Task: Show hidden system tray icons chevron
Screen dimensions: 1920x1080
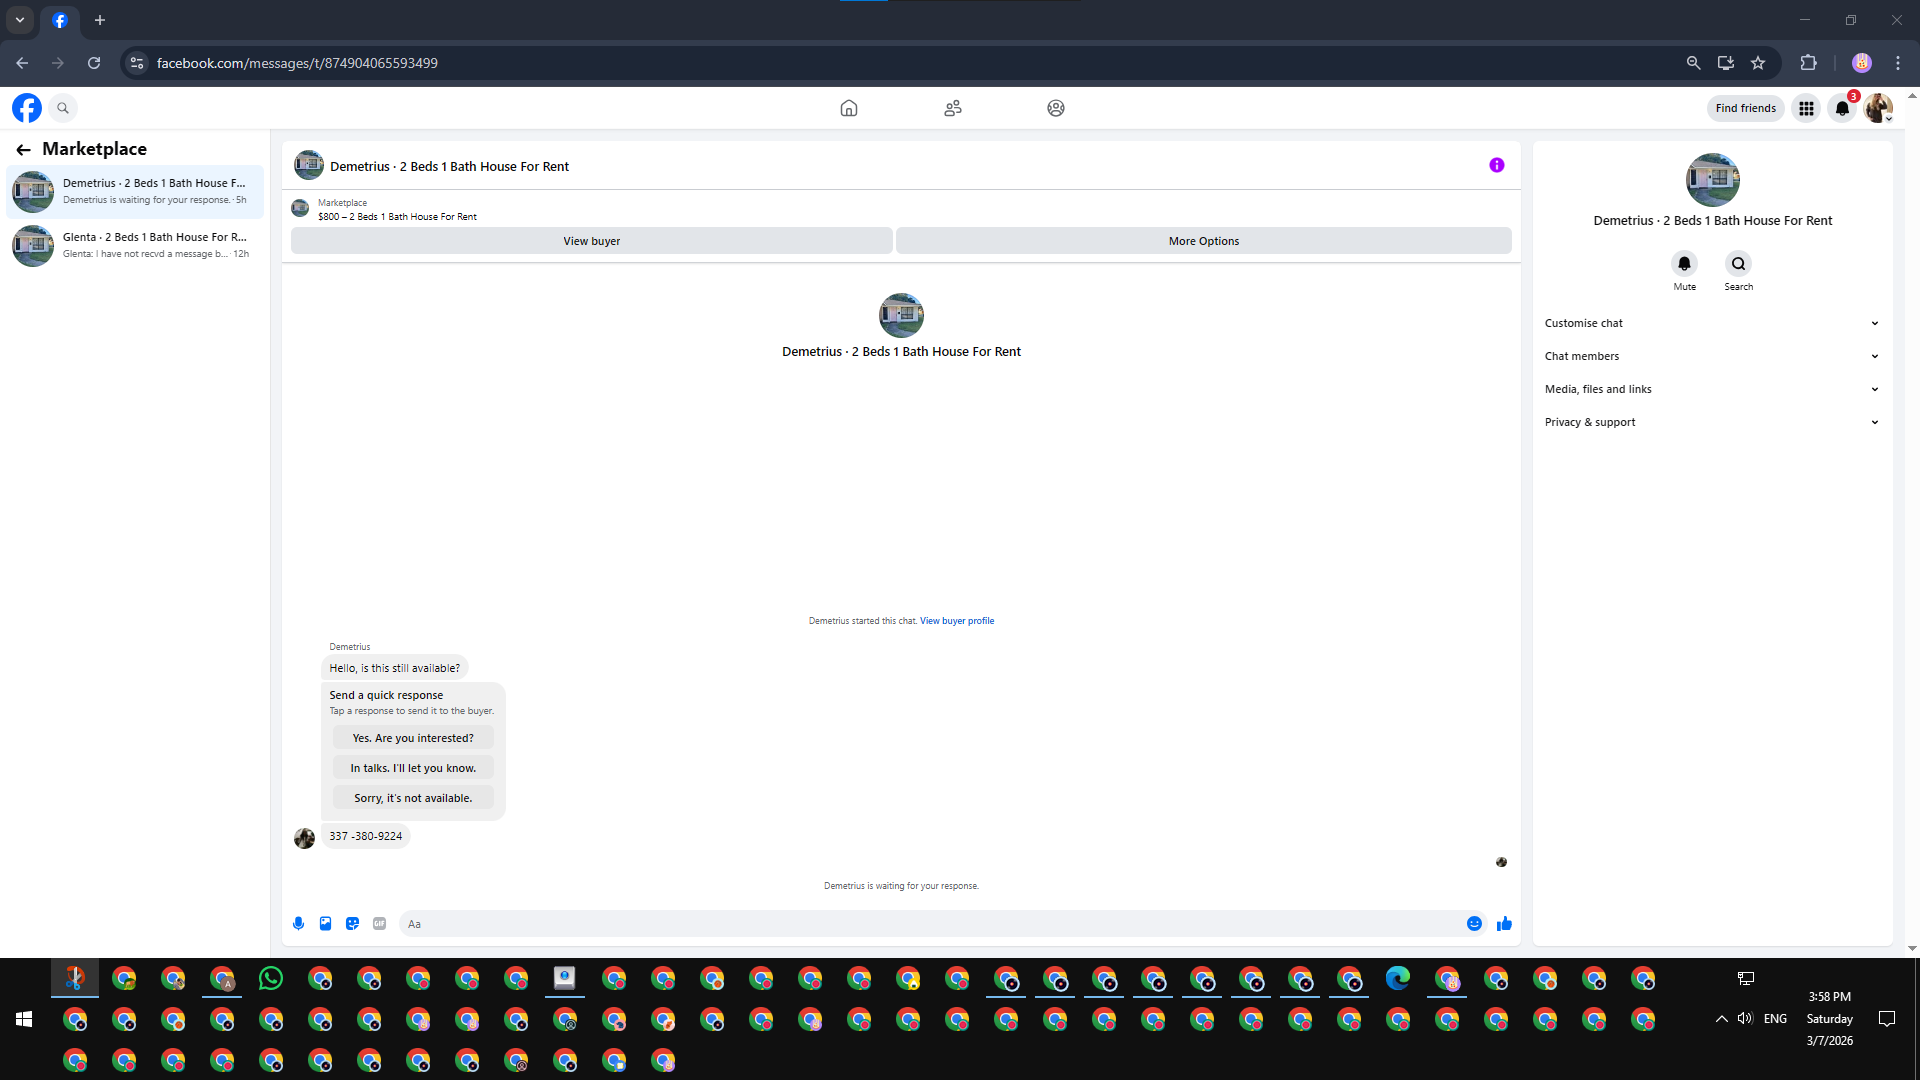Action: (x=1721, y=1019)
